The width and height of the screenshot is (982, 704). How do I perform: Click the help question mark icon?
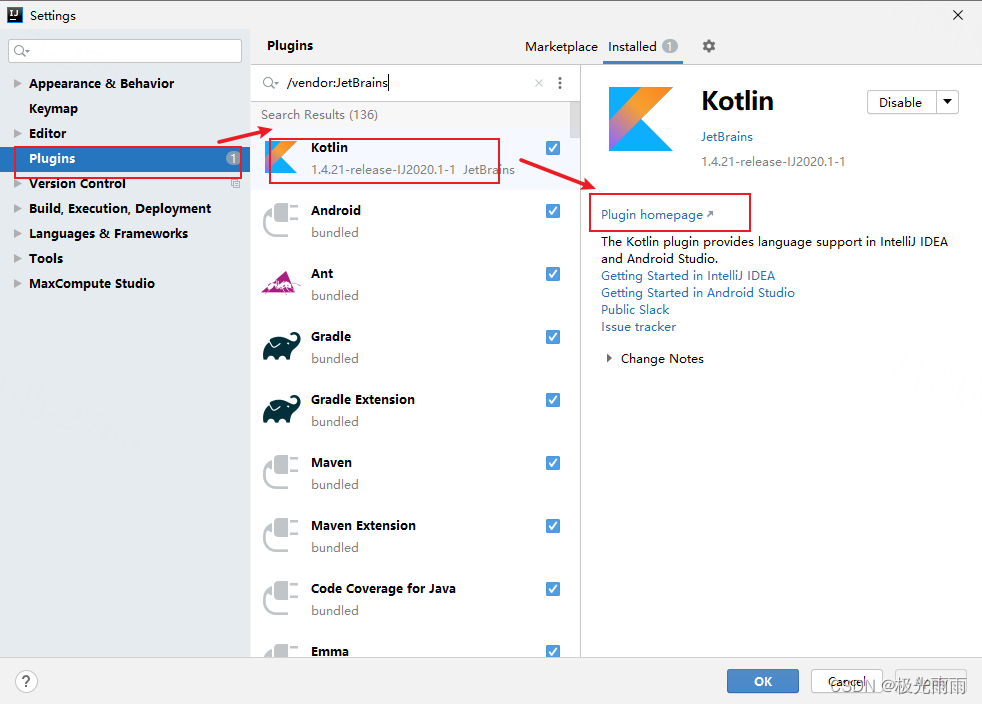[26, 681]
